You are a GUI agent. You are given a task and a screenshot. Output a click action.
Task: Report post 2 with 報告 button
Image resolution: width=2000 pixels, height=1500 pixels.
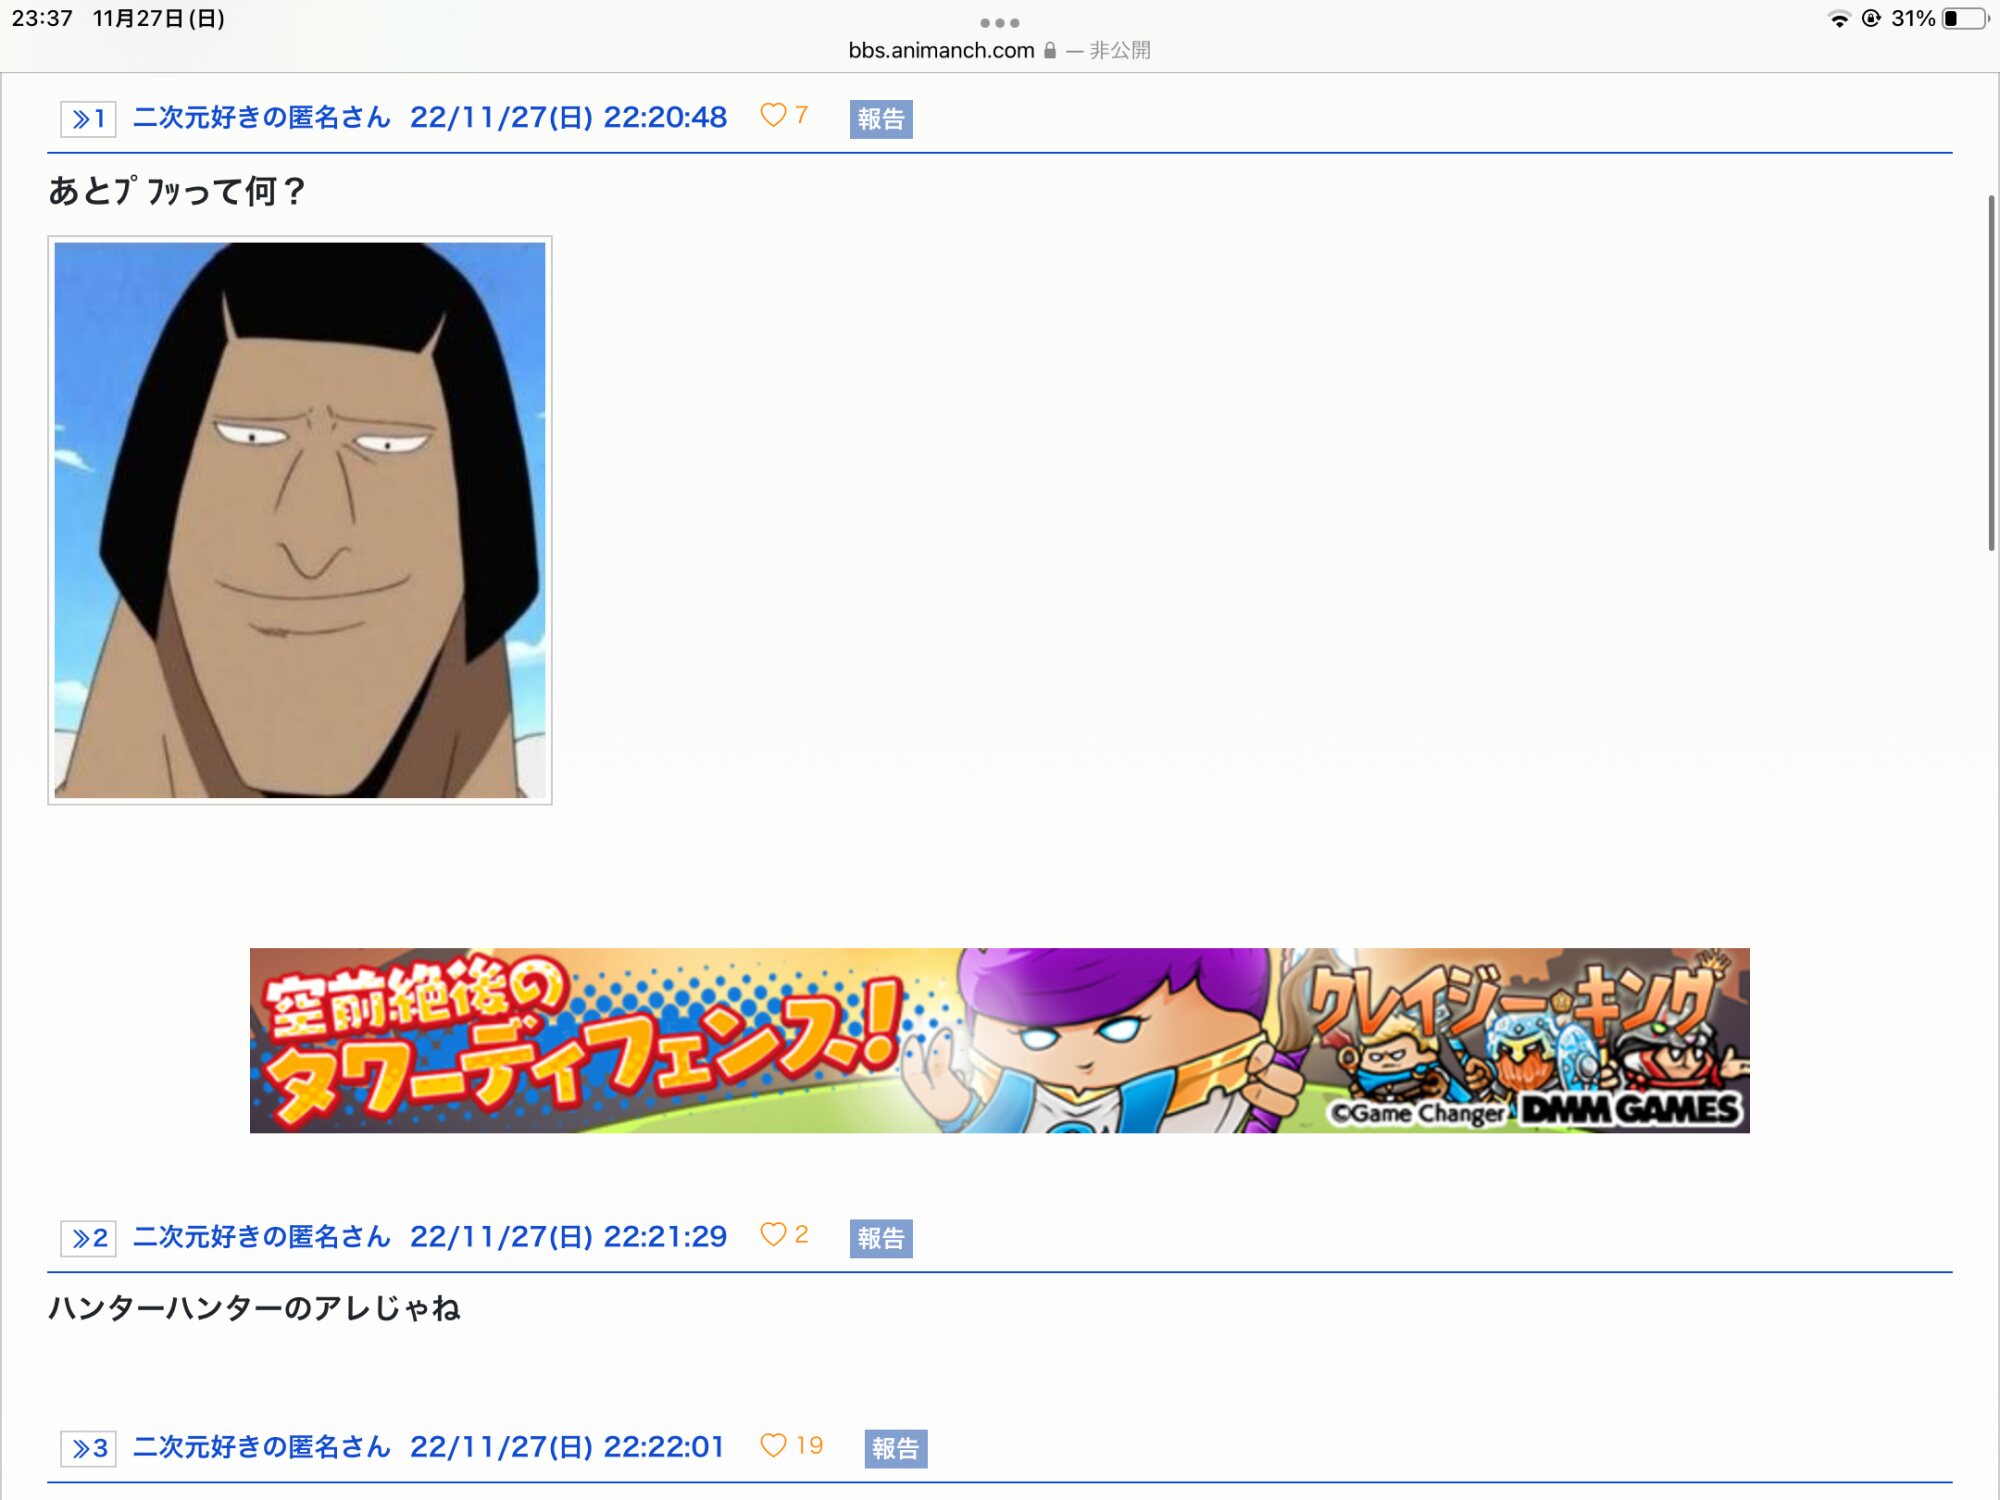880,1238
